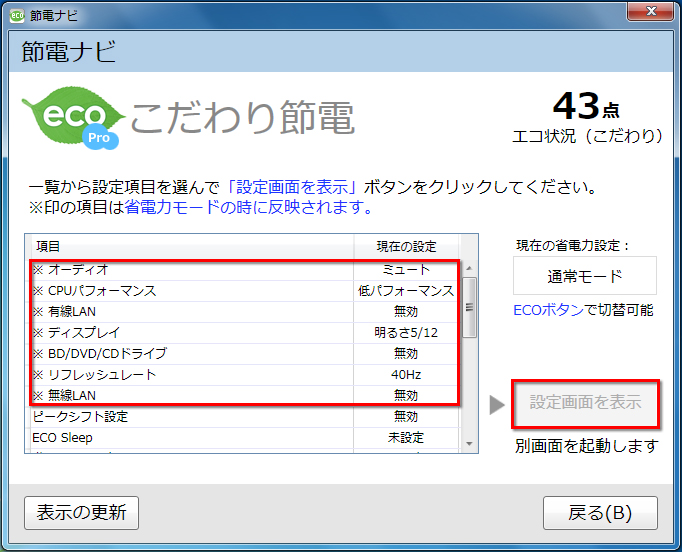Viewport: 682px width, 552px height.
Task: Click the eco Pro leaf logo
Action: click(x=73, y=117)
